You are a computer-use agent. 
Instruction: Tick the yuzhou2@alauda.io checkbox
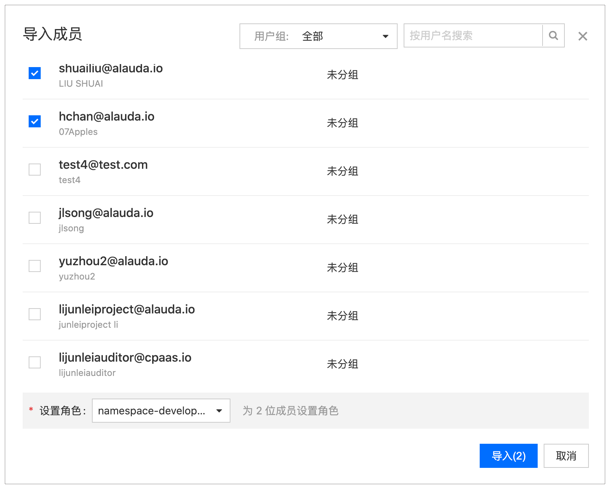(x=35, y=266)
